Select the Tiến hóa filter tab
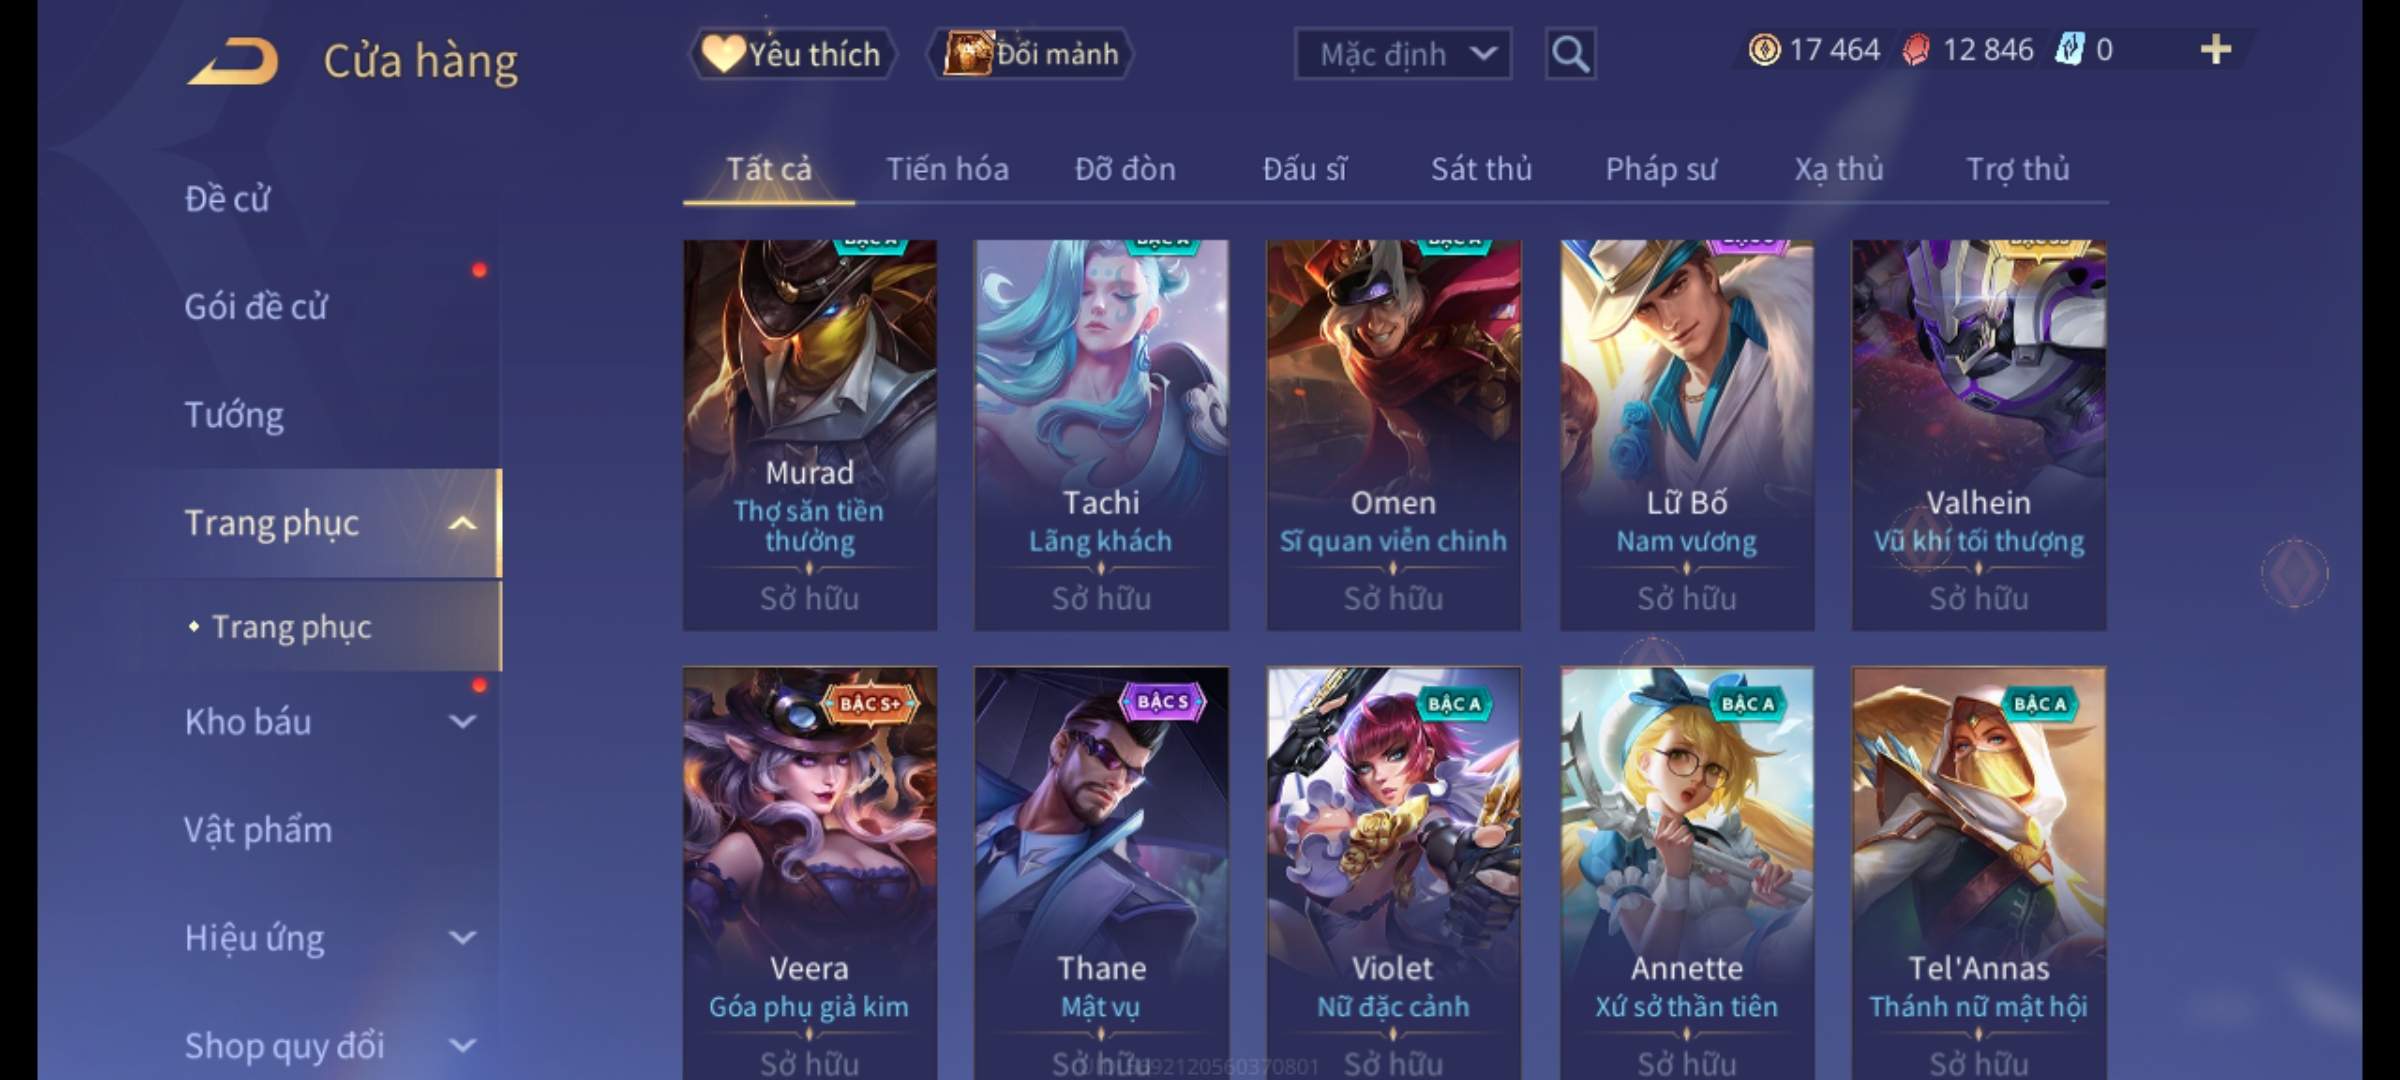The width and height of the screenshot is (2400, 1080). (x=947, y=169)
